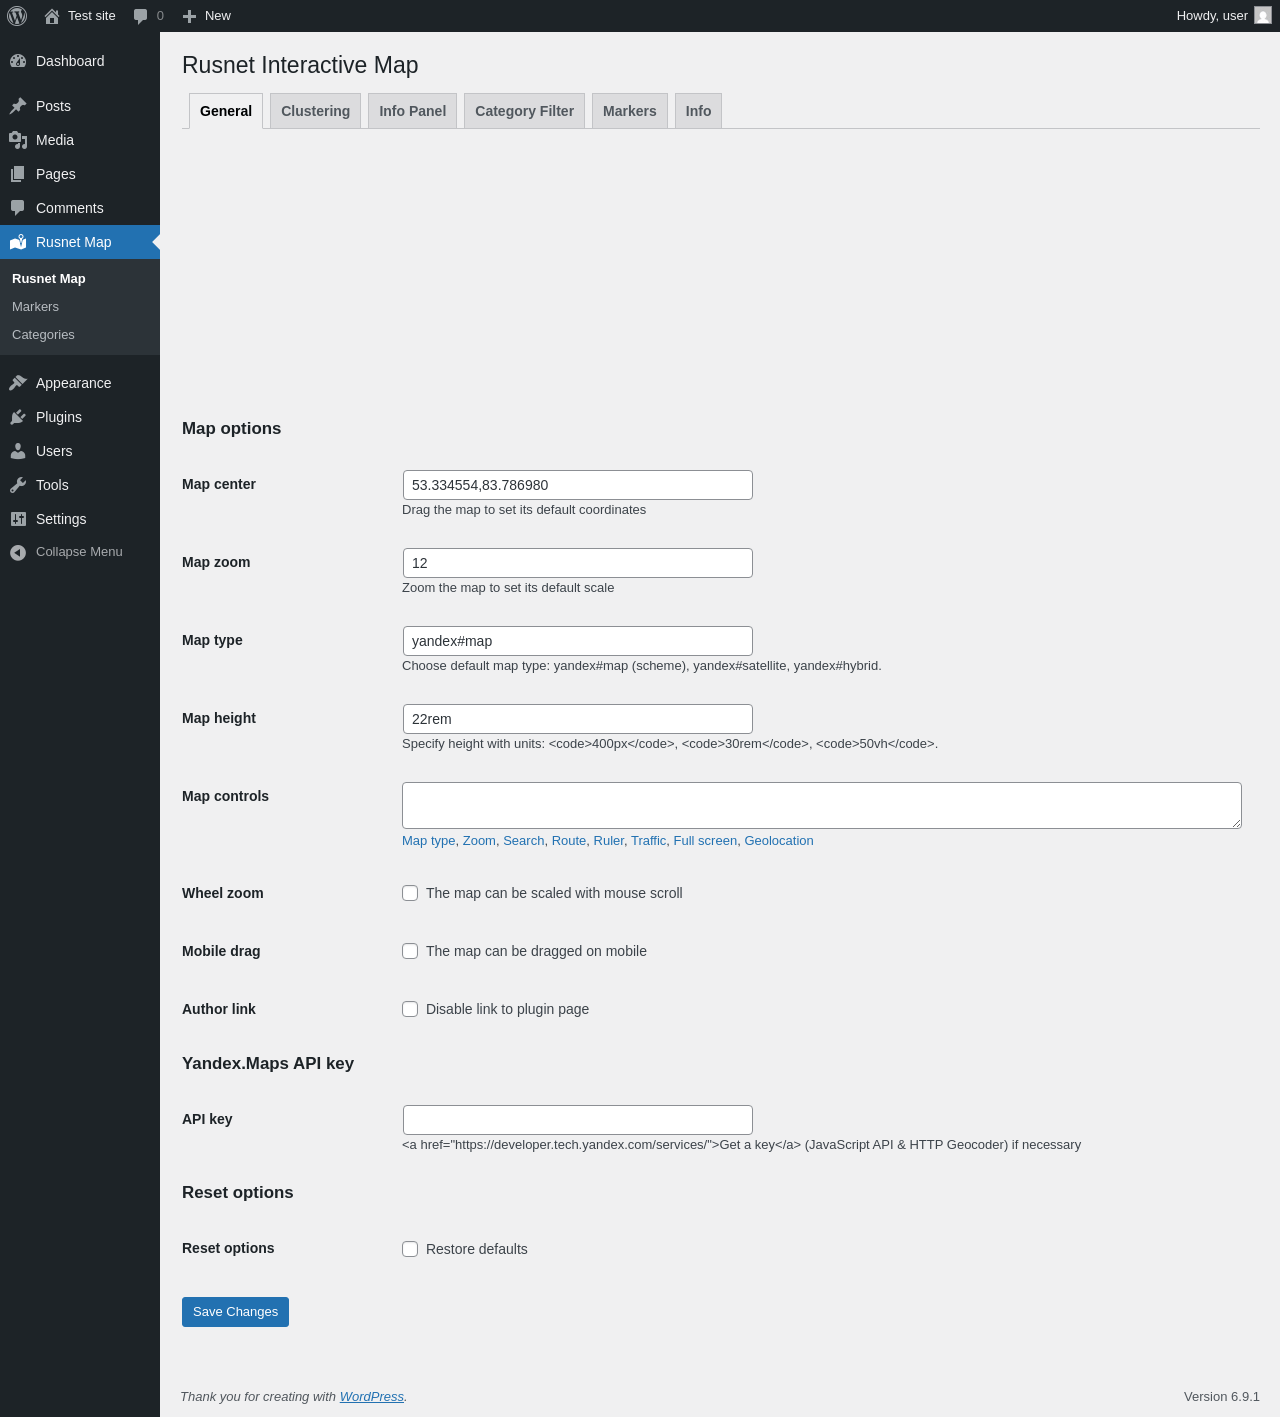Click the Howdy, user account text
This screenshot has height=1417, width=1280.
pyautogui.click(x=1212, y=16)
